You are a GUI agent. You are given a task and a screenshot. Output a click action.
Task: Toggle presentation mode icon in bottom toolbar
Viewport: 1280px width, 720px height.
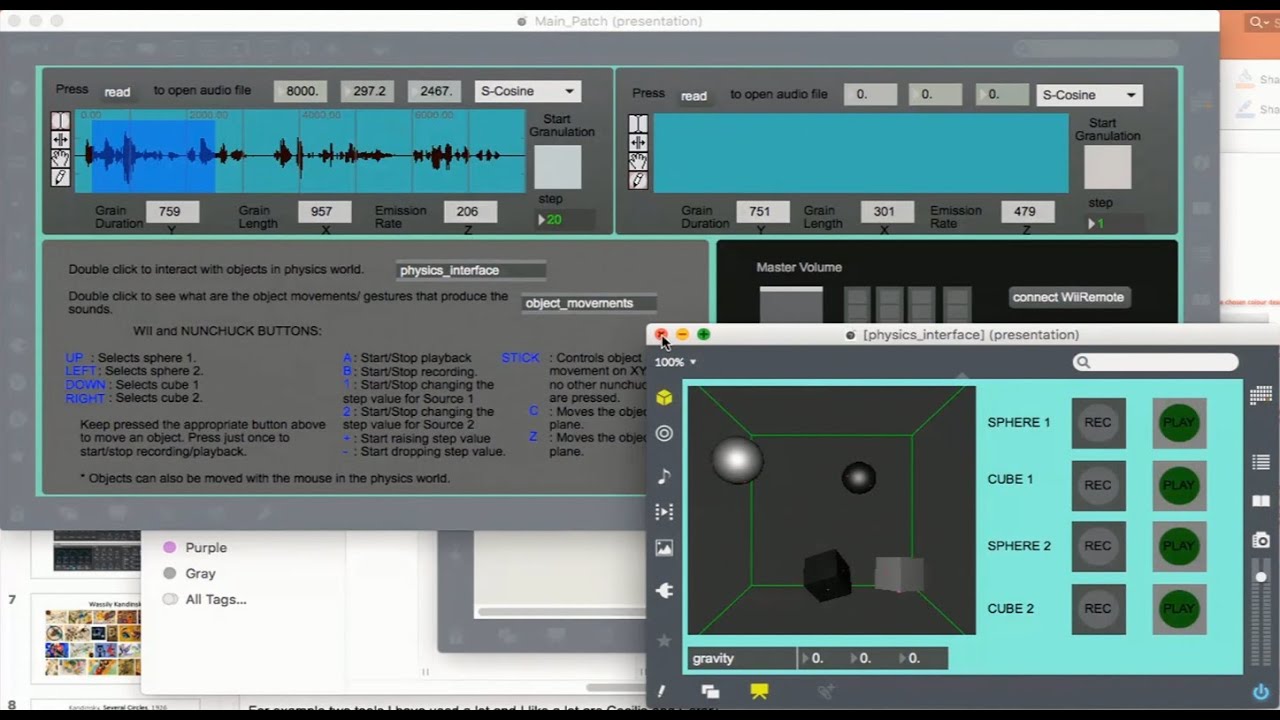tap(759, 691)
